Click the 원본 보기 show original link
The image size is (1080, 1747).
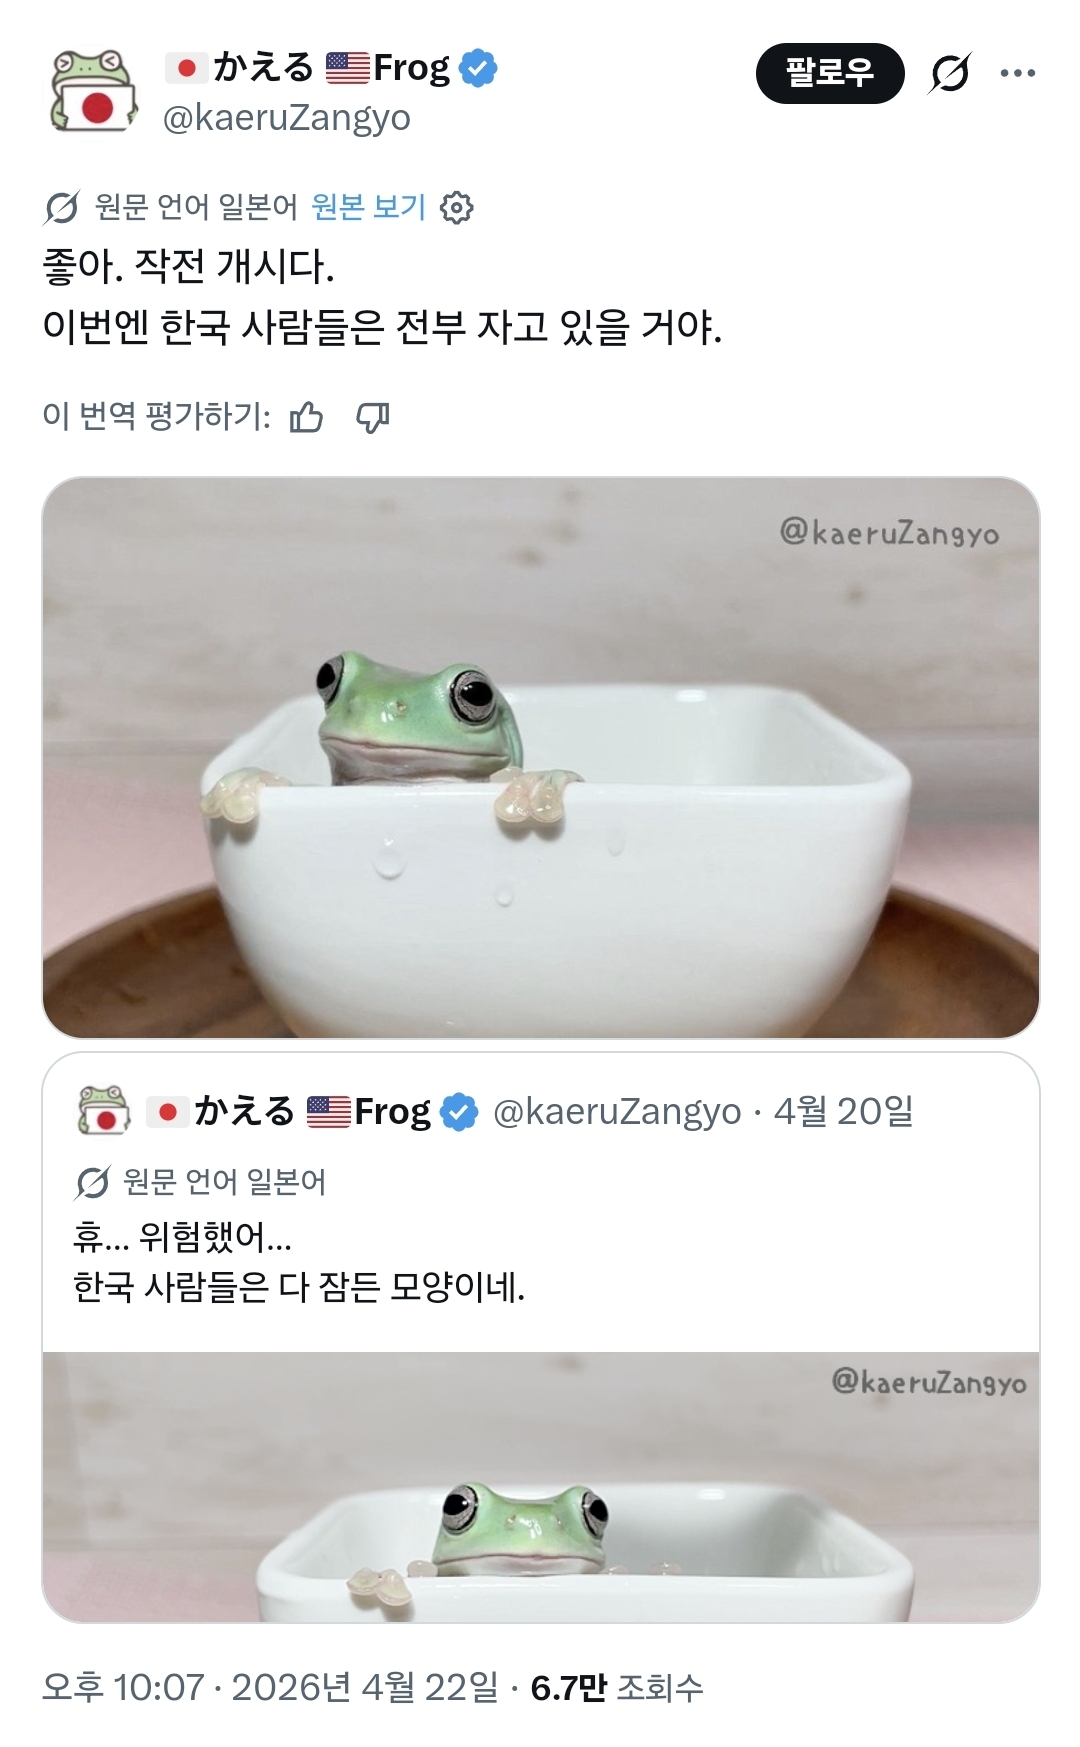pos(368,207)
